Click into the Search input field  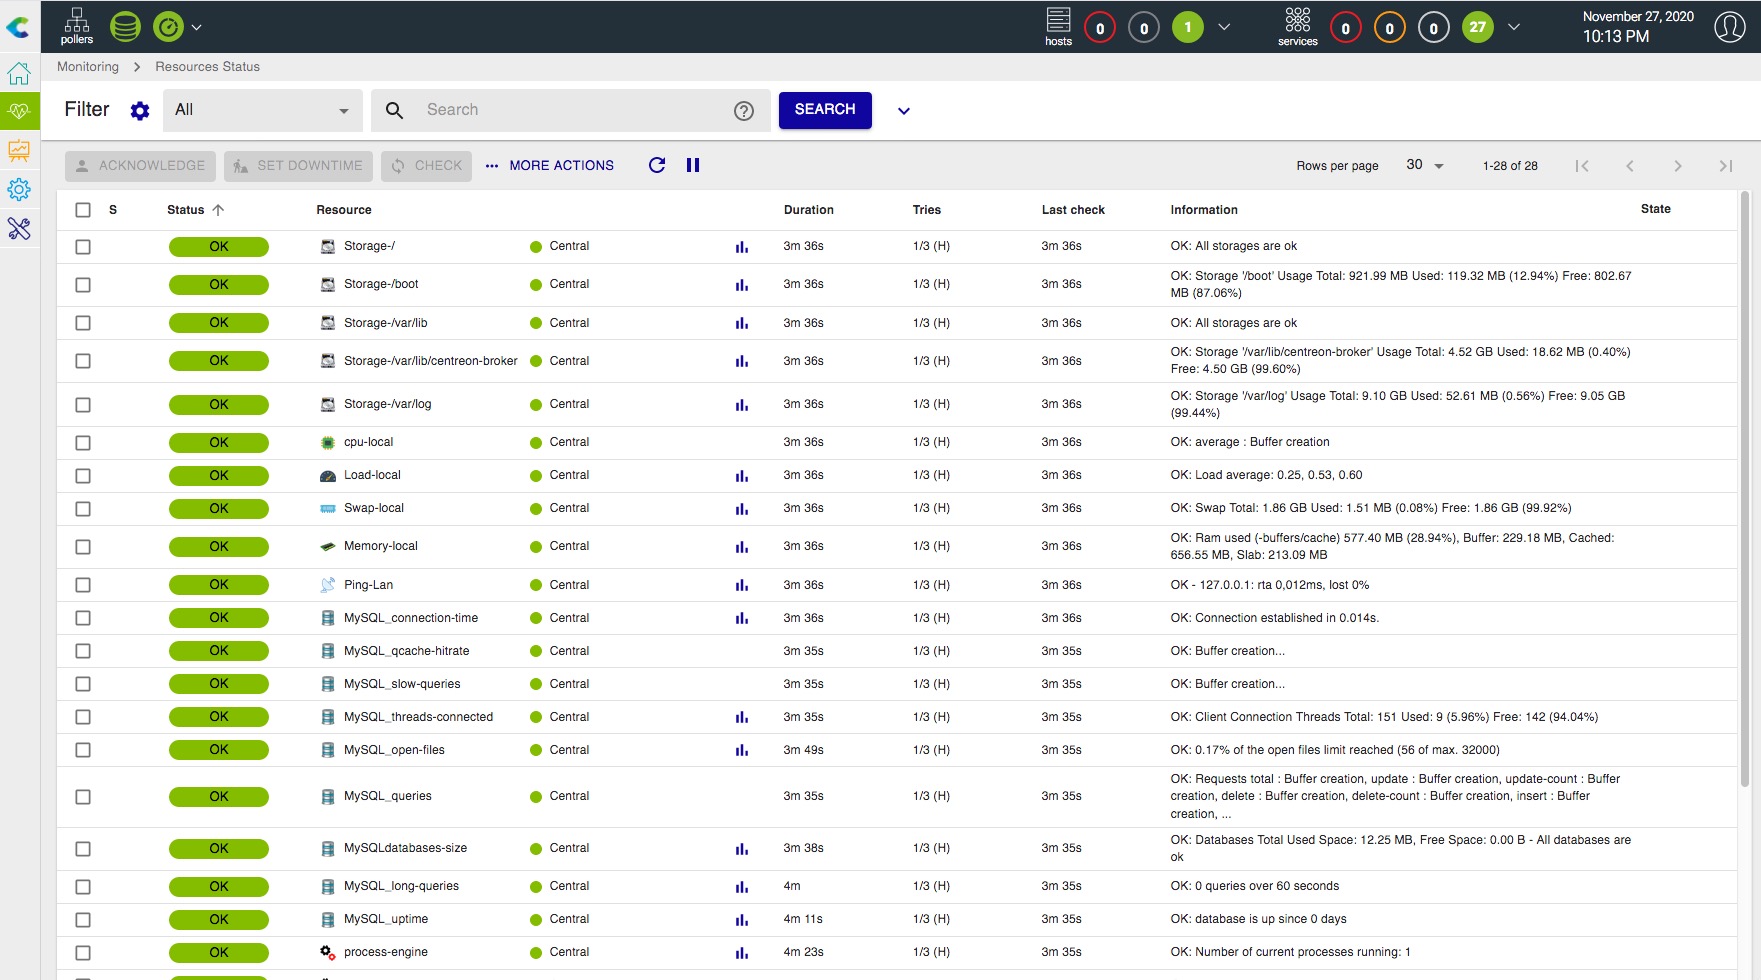(570, 110)
